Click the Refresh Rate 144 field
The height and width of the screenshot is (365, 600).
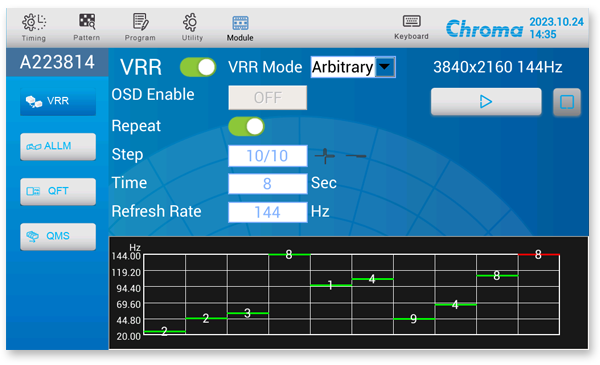click(267, 212)
